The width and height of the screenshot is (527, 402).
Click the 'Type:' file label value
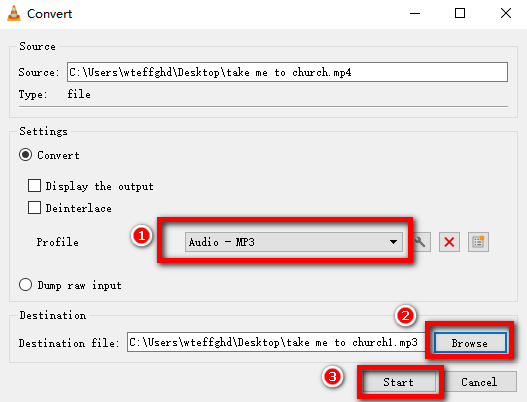(79, 94)
